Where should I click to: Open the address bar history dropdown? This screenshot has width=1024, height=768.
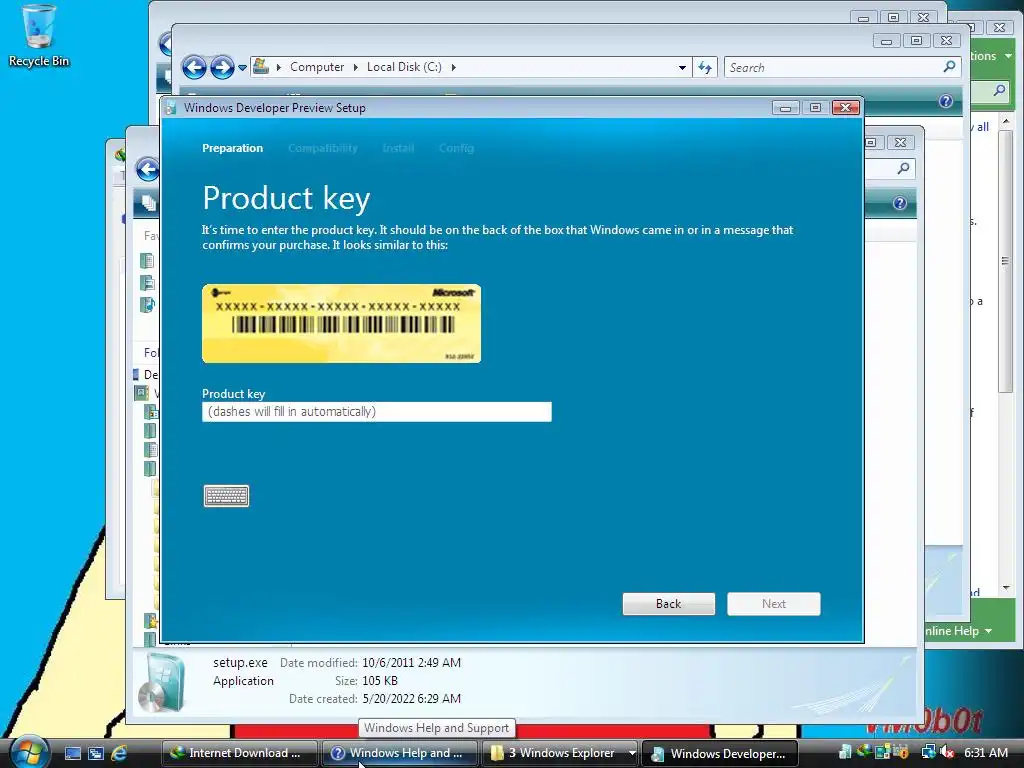pos(682,67)
